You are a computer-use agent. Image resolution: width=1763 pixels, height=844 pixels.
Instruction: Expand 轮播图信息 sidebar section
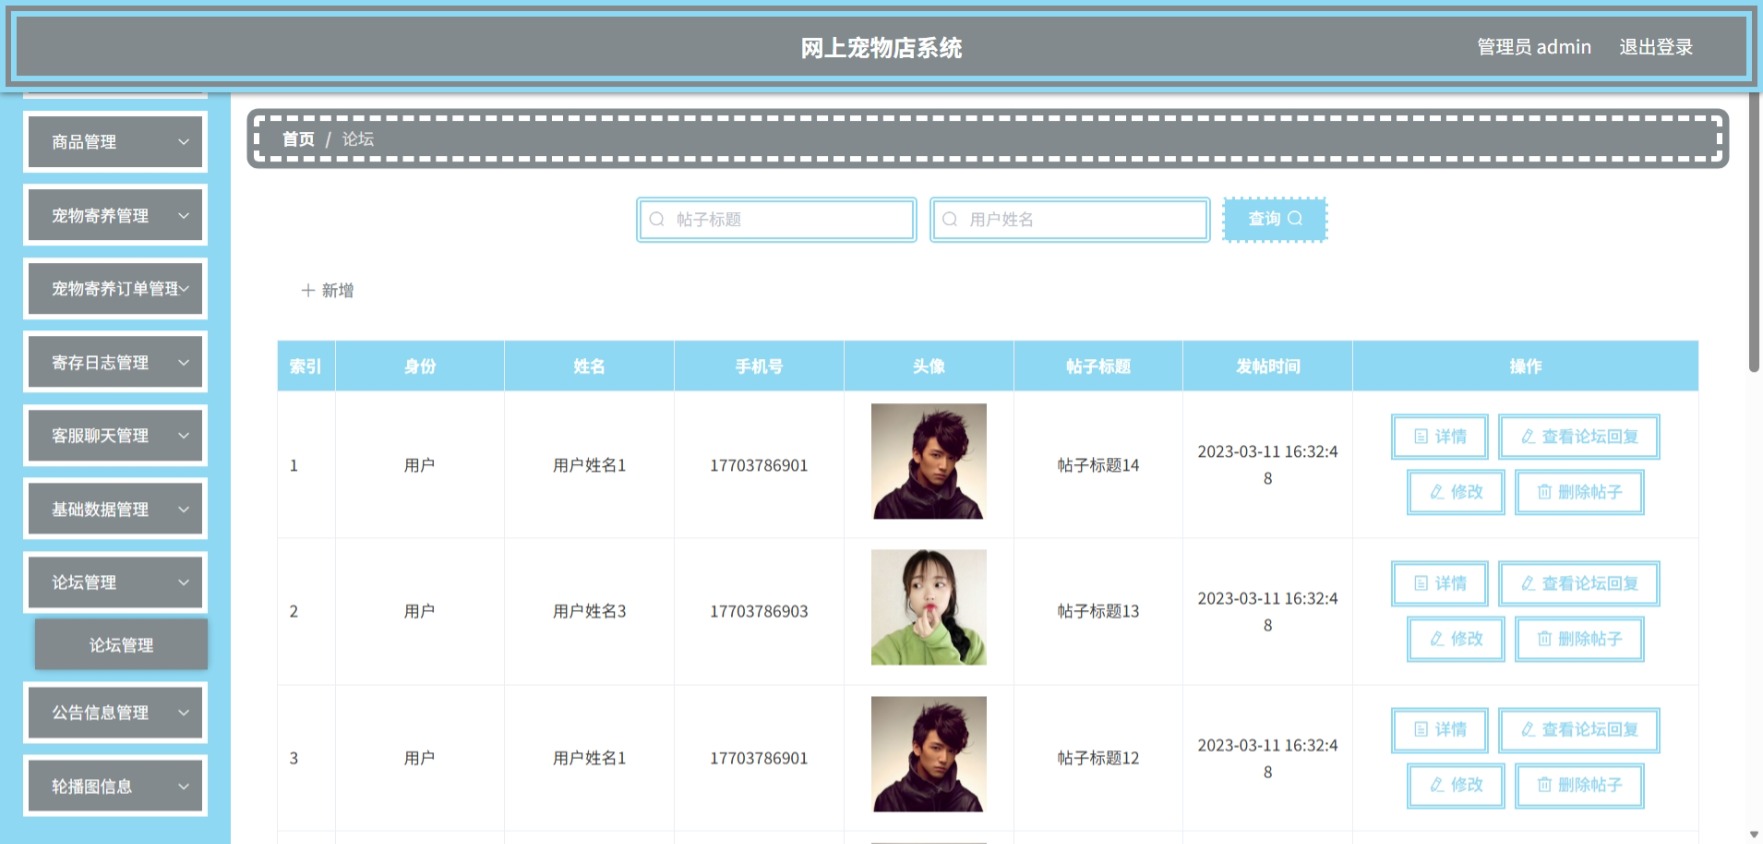[115, 786]
